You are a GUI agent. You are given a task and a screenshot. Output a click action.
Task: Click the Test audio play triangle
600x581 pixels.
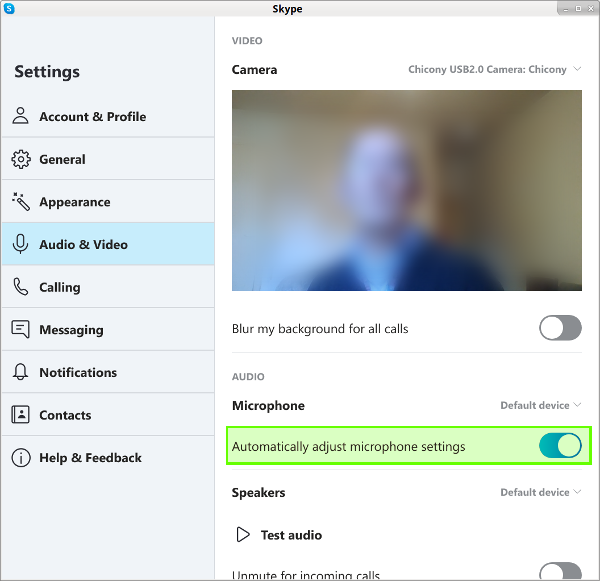click(243, 535)
